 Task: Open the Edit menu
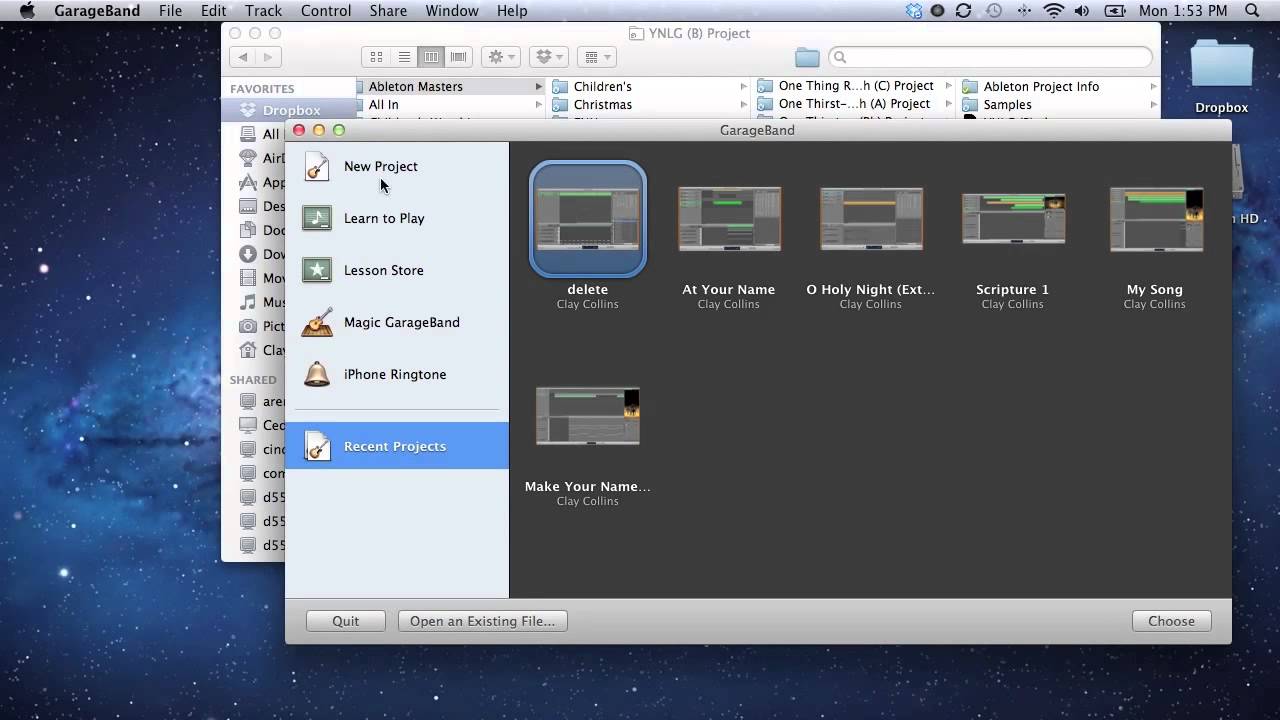click(x=213, y=11)
